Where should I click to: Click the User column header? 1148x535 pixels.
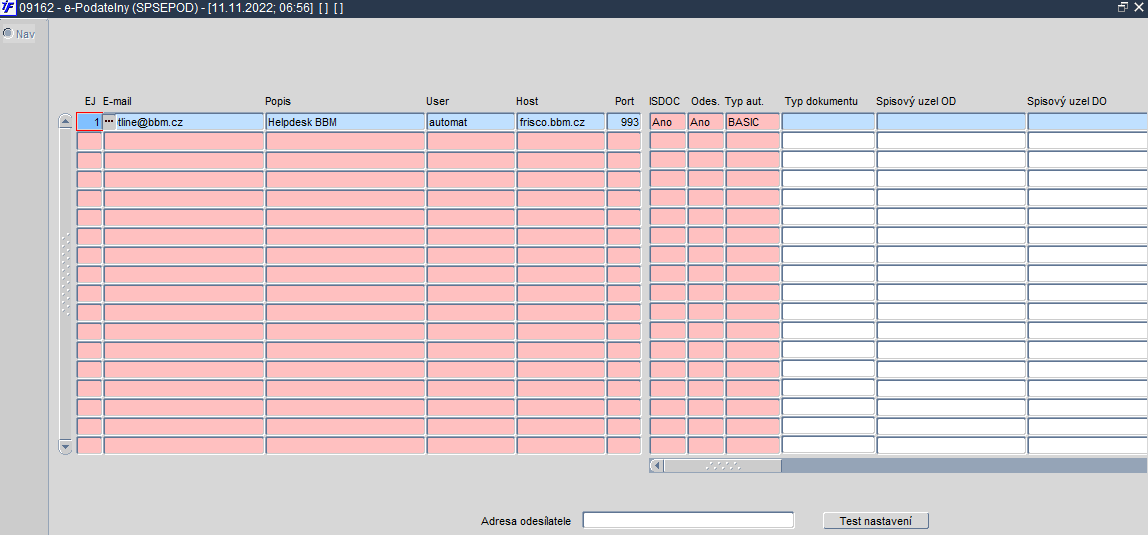pos(437,101)
